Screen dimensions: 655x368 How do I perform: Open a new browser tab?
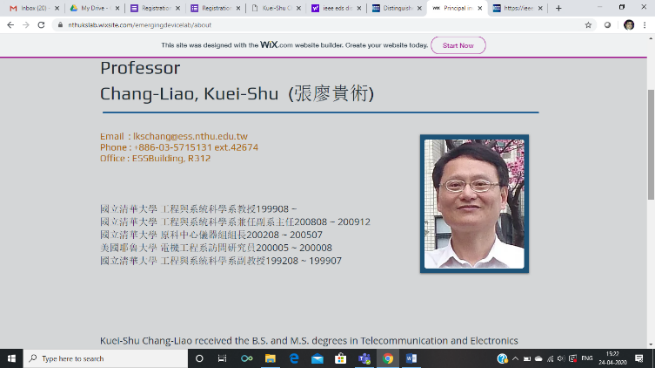click(x=559, y=8)
